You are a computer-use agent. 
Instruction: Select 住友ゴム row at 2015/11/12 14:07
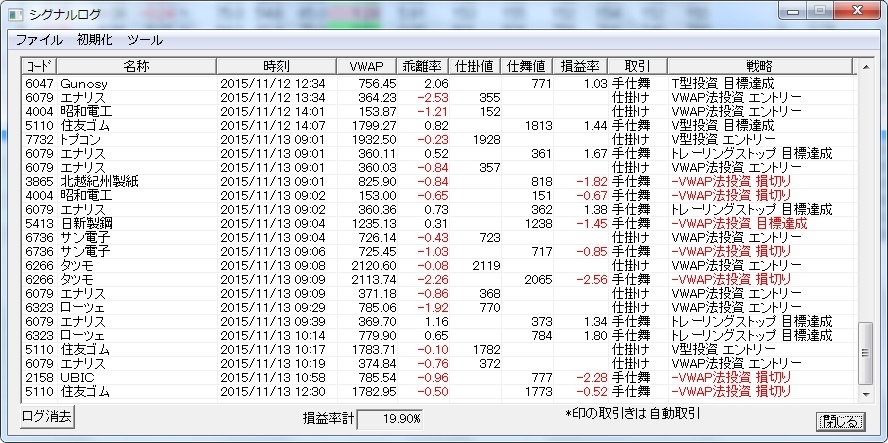437,125
